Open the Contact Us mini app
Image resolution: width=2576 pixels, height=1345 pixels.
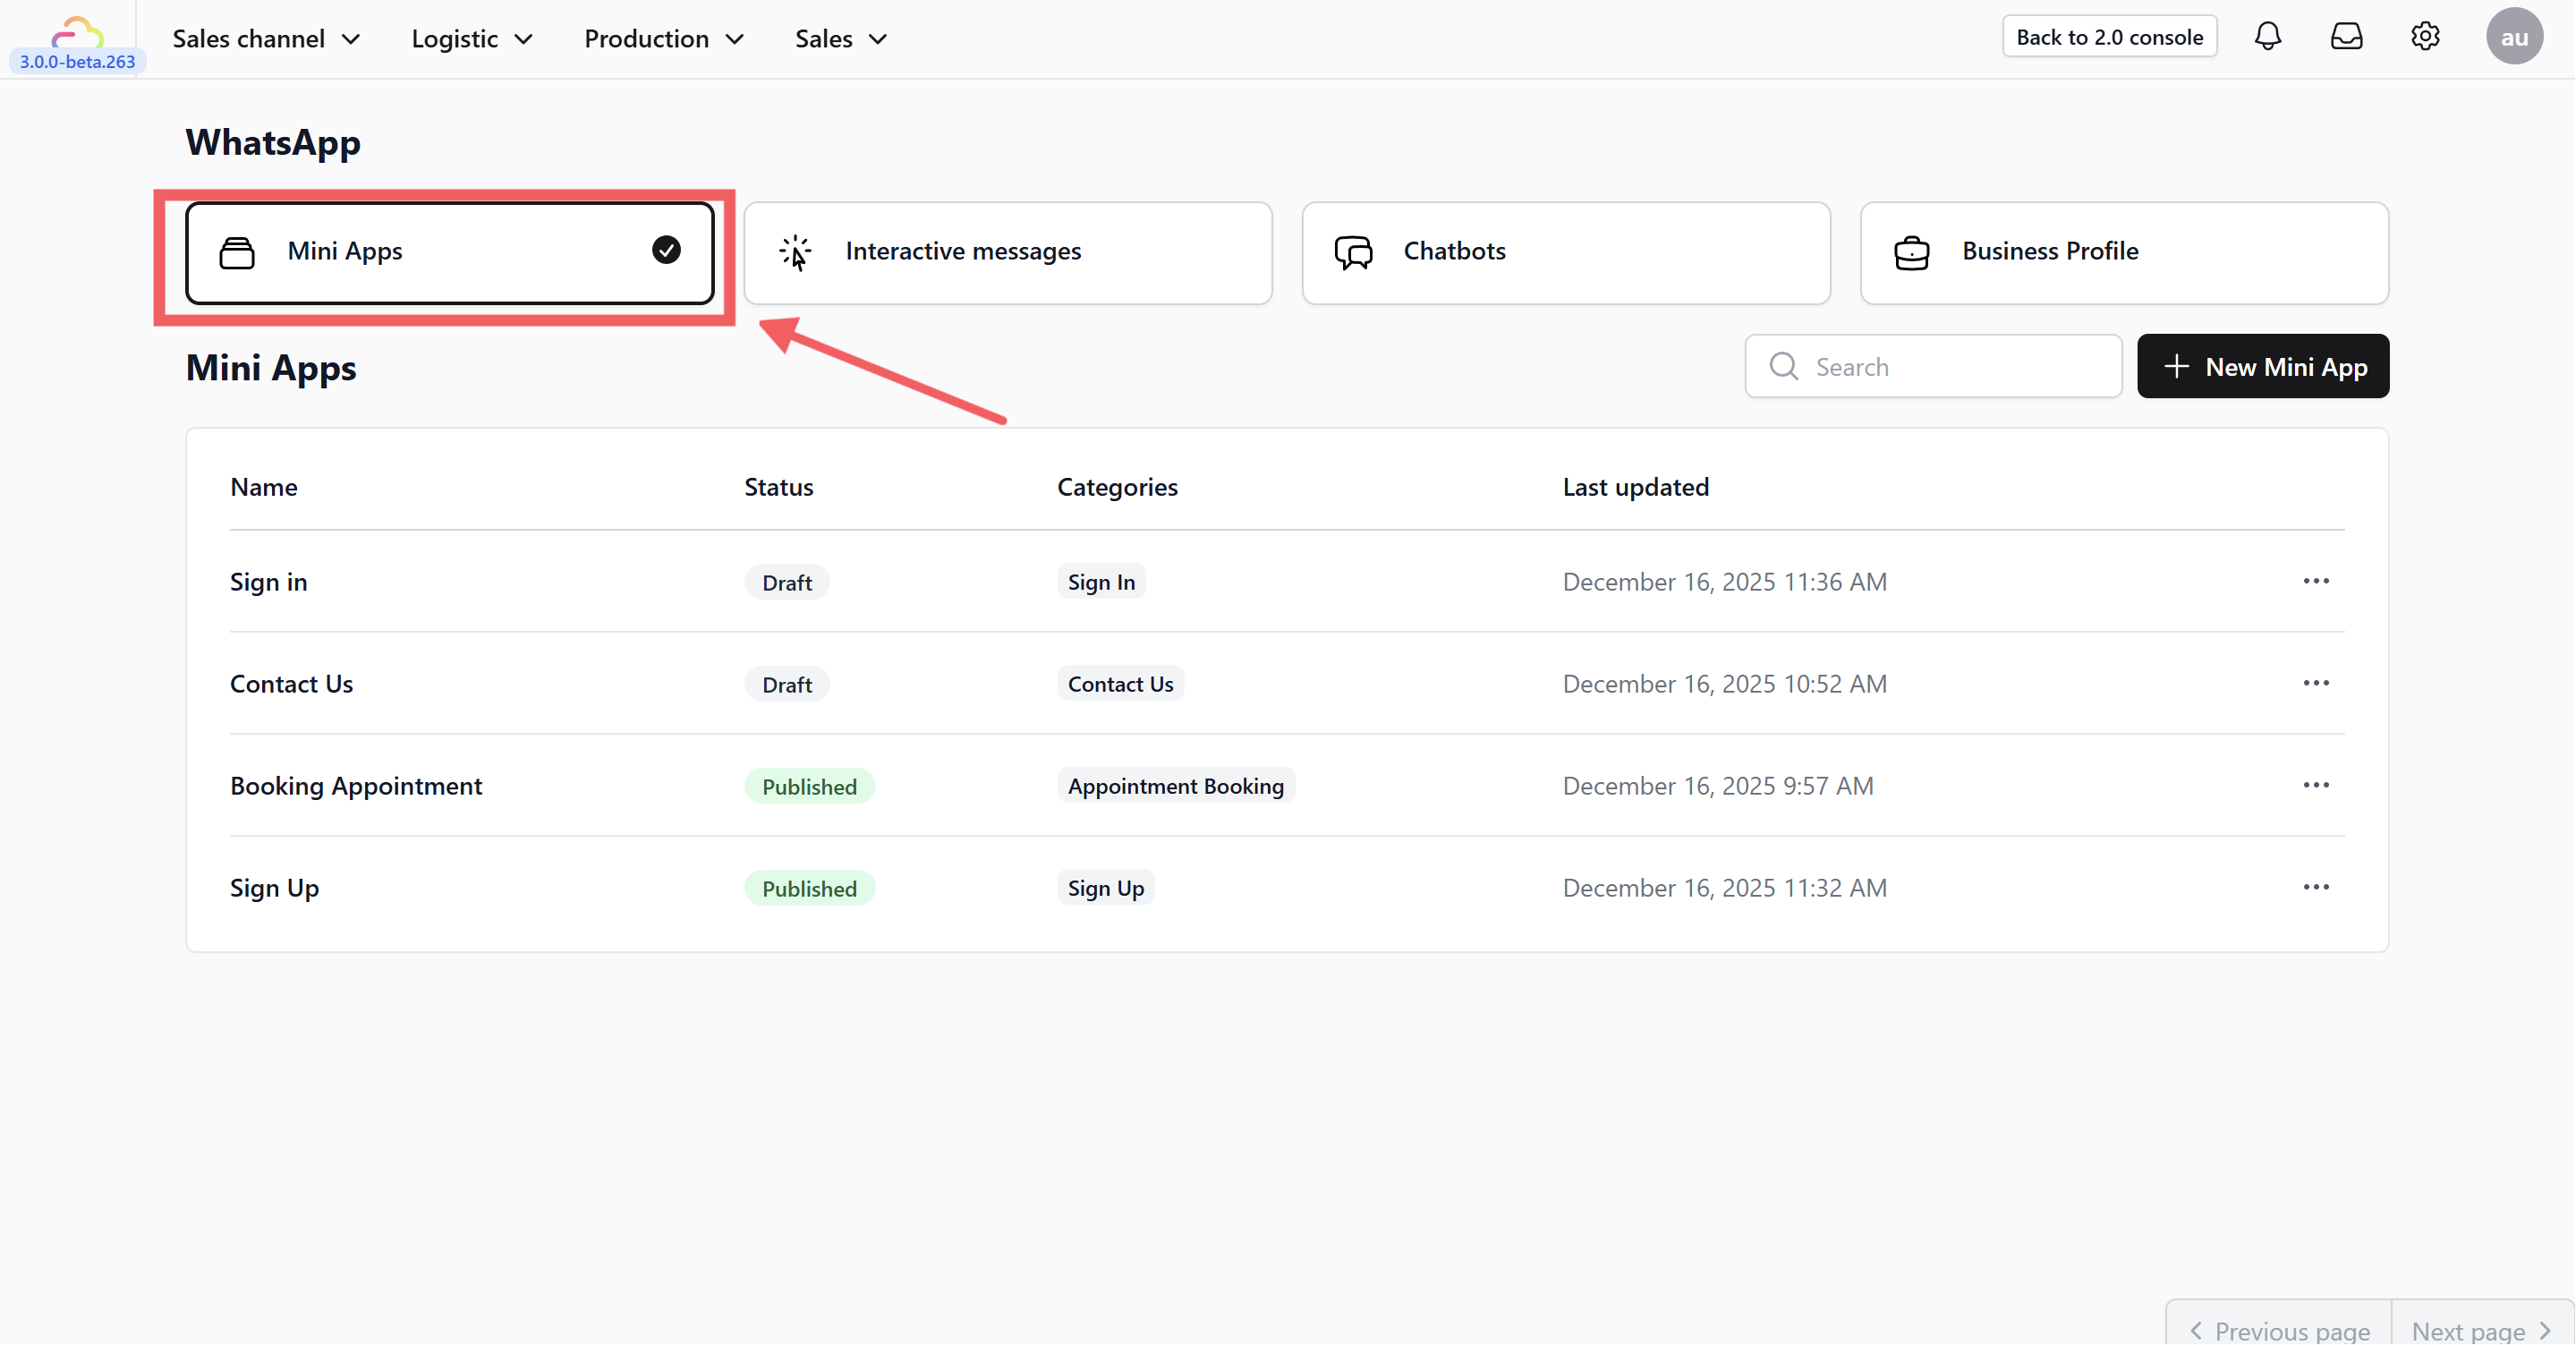(x=291, y=684)
